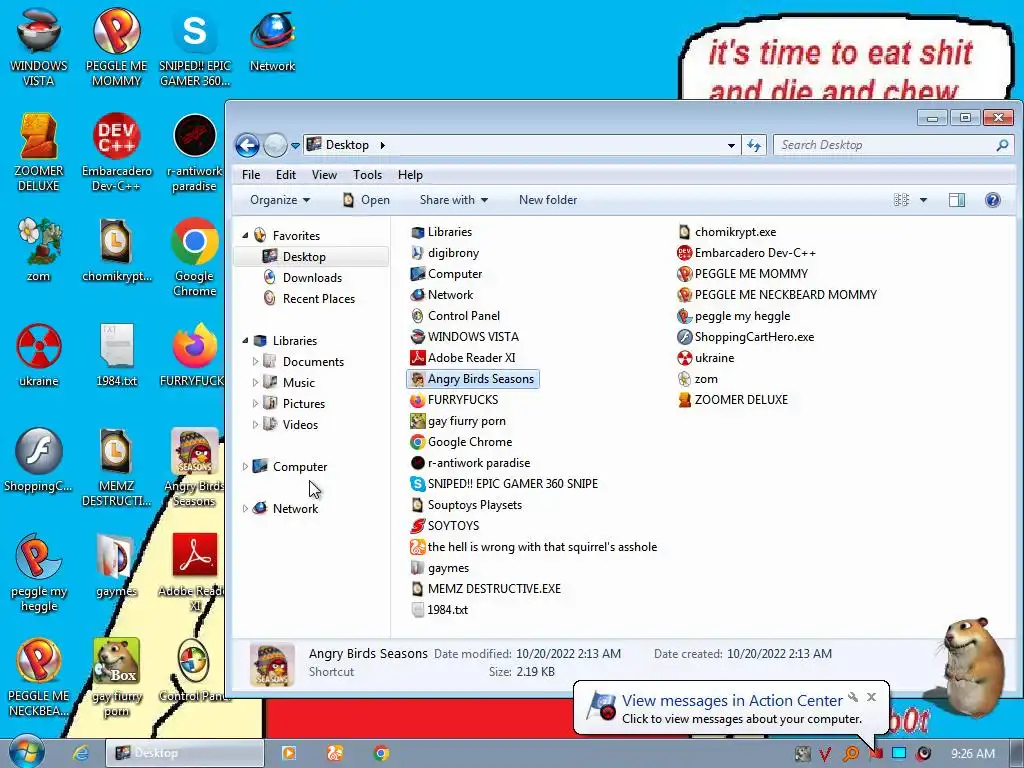Open Explorer help button
The height and width of the screenshot is (768, 1024).
pyautogui.click(x=992, y=200)
